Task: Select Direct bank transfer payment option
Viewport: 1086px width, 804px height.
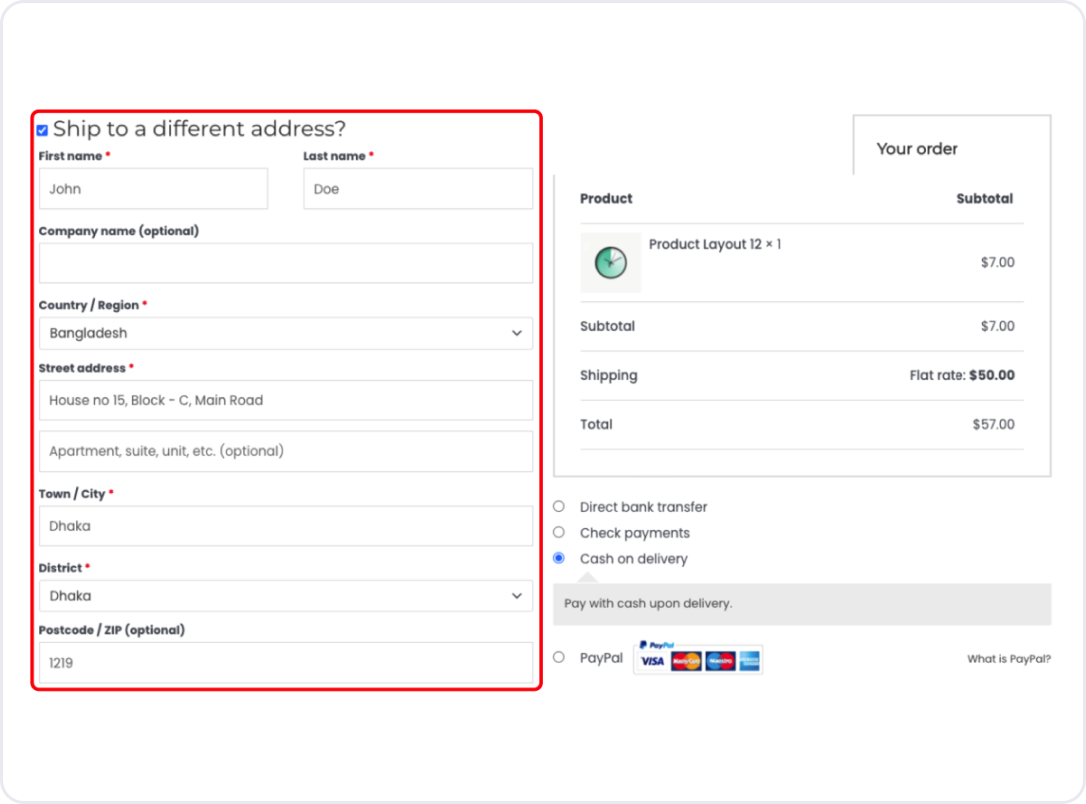Action: click(559, 507)
